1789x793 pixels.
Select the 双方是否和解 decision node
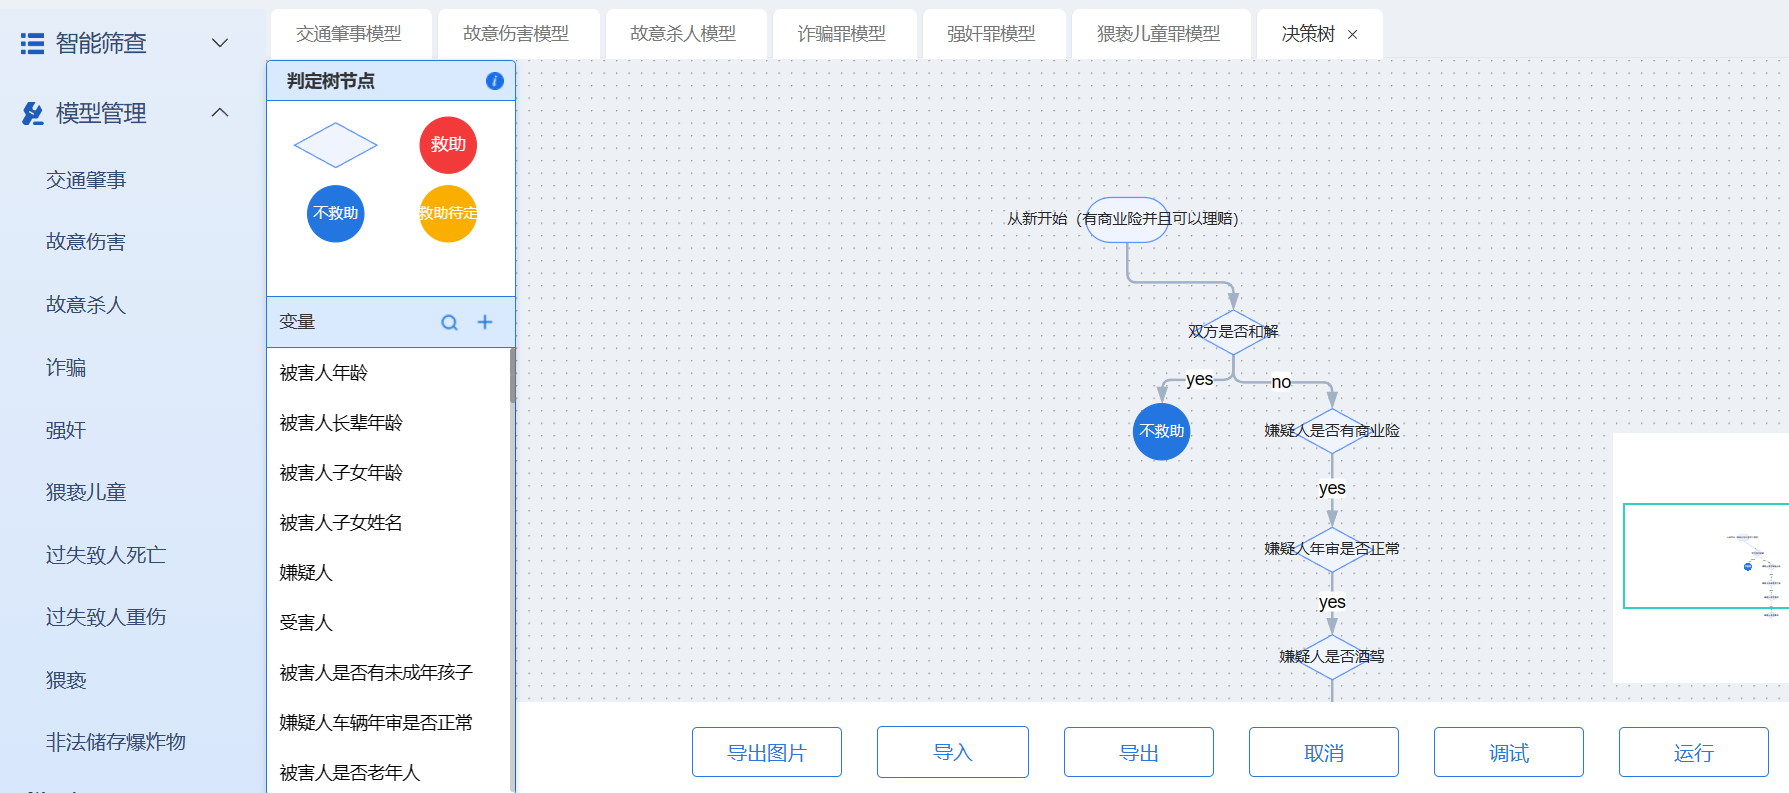point(1233,332)
